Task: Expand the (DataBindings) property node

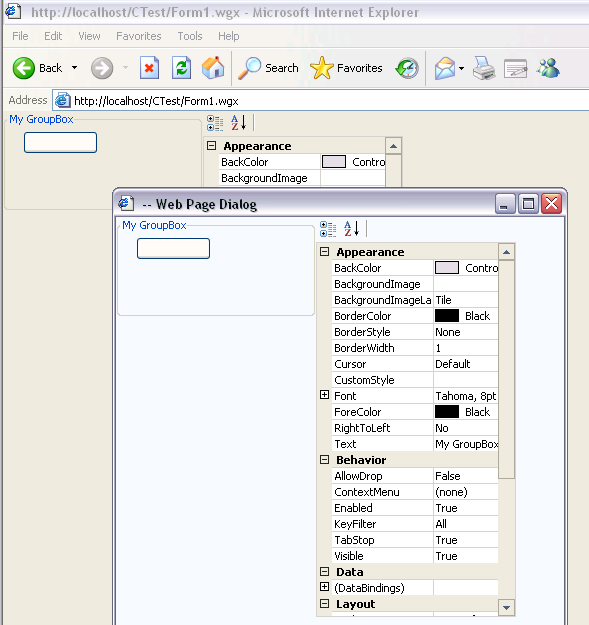Action: (325, 587)
